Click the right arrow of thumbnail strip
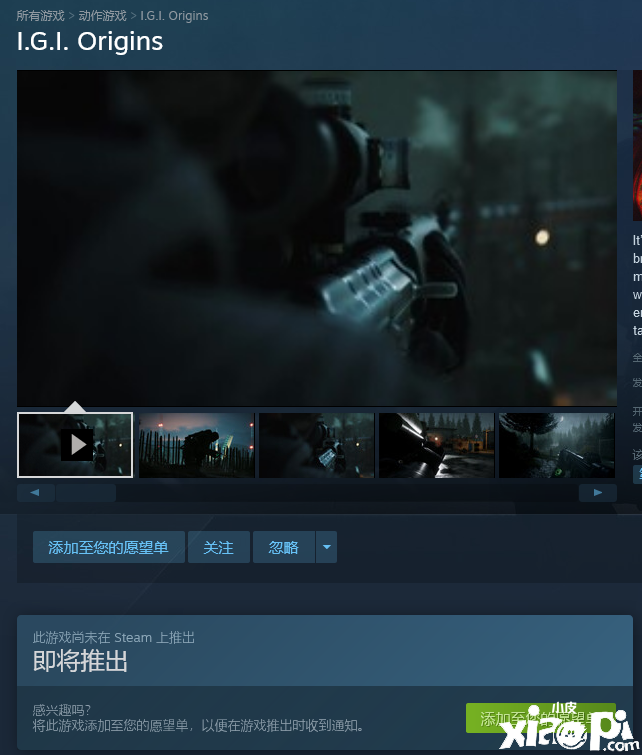Screen dimensions: 642x755 point(598,493)
